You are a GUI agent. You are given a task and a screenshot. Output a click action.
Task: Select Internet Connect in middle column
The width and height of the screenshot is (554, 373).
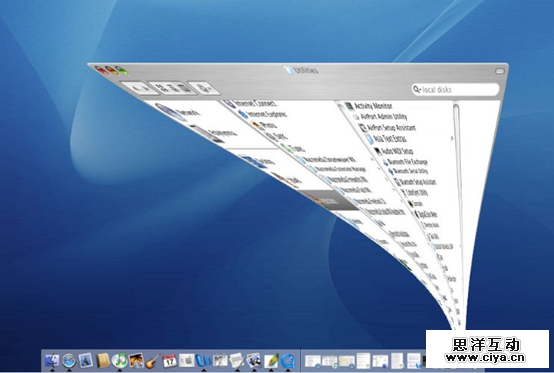coord(251,104)
